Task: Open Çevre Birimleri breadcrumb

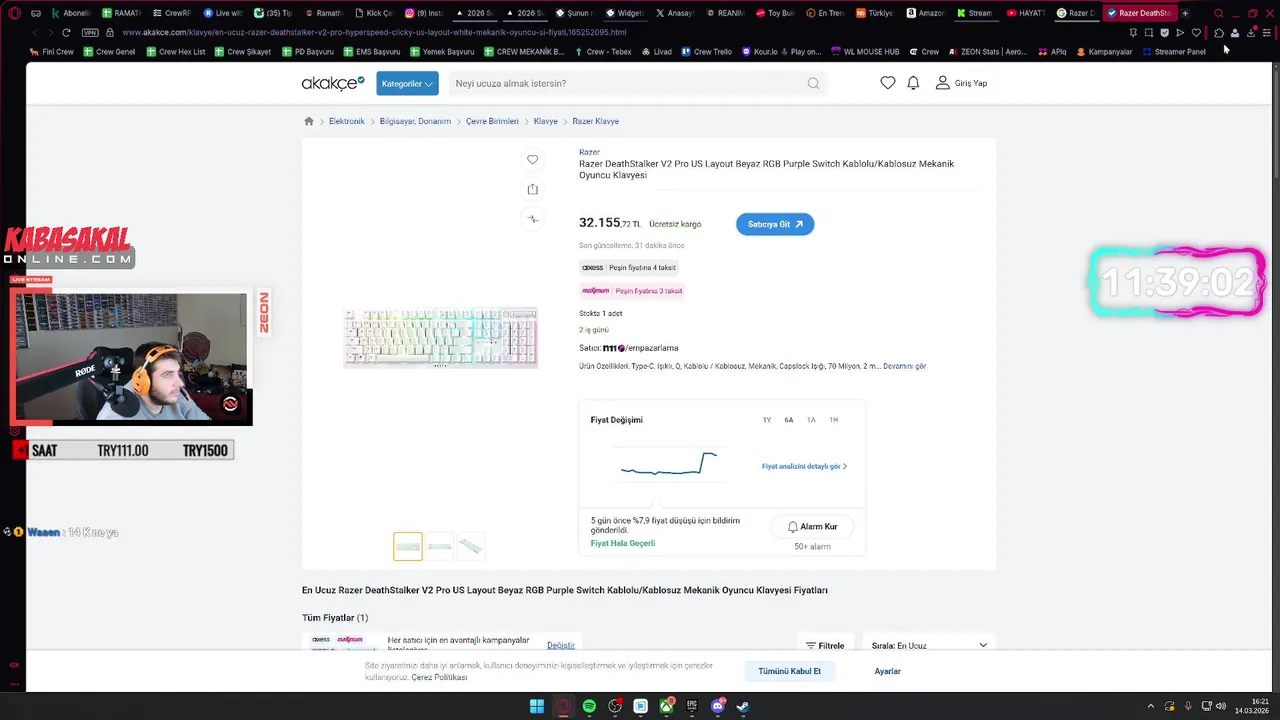Action: point(492,121)
